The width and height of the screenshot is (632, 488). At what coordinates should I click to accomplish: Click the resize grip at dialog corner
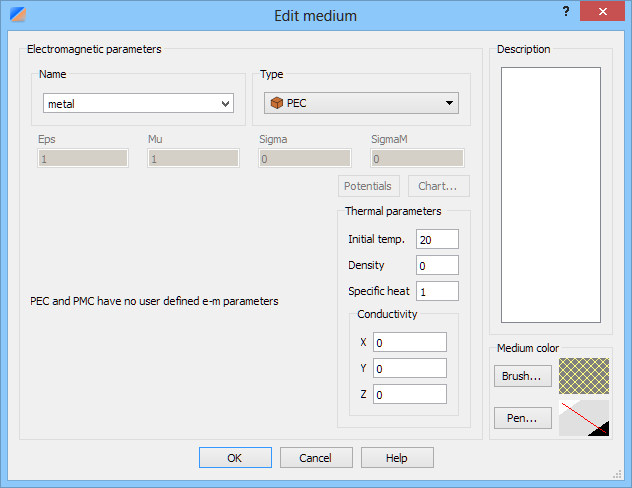(617, 474)
